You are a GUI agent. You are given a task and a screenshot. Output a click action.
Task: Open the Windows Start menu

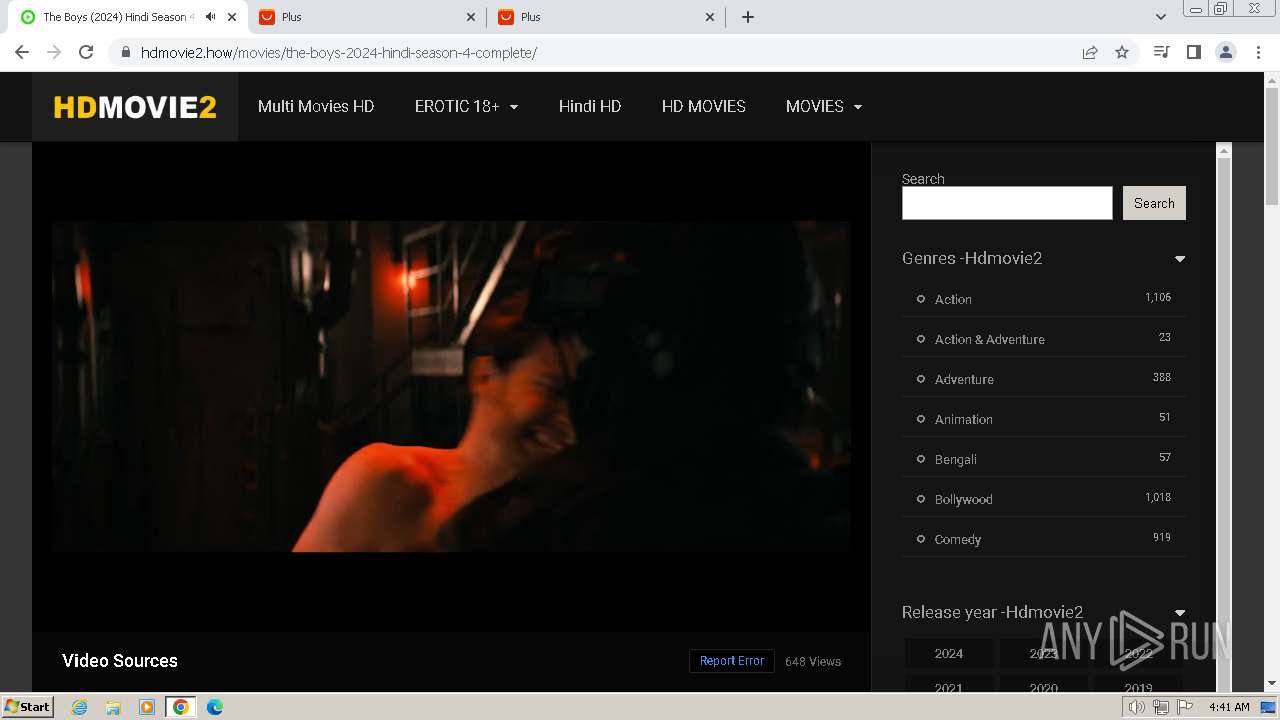point(28,706)
